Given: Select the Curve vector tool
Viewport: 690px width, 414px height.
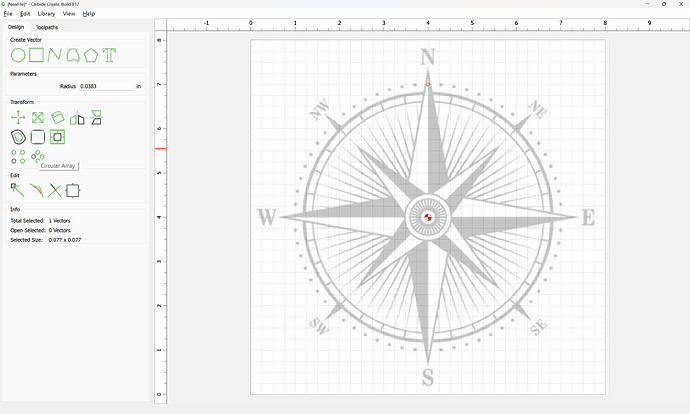Looking at the screenshot, I should (x=73, y=55).
